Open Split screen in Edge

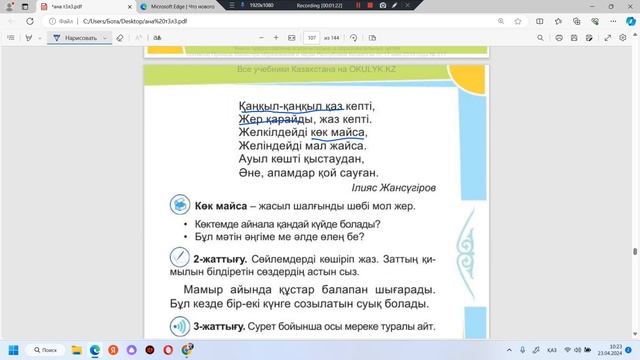[540, 21]
